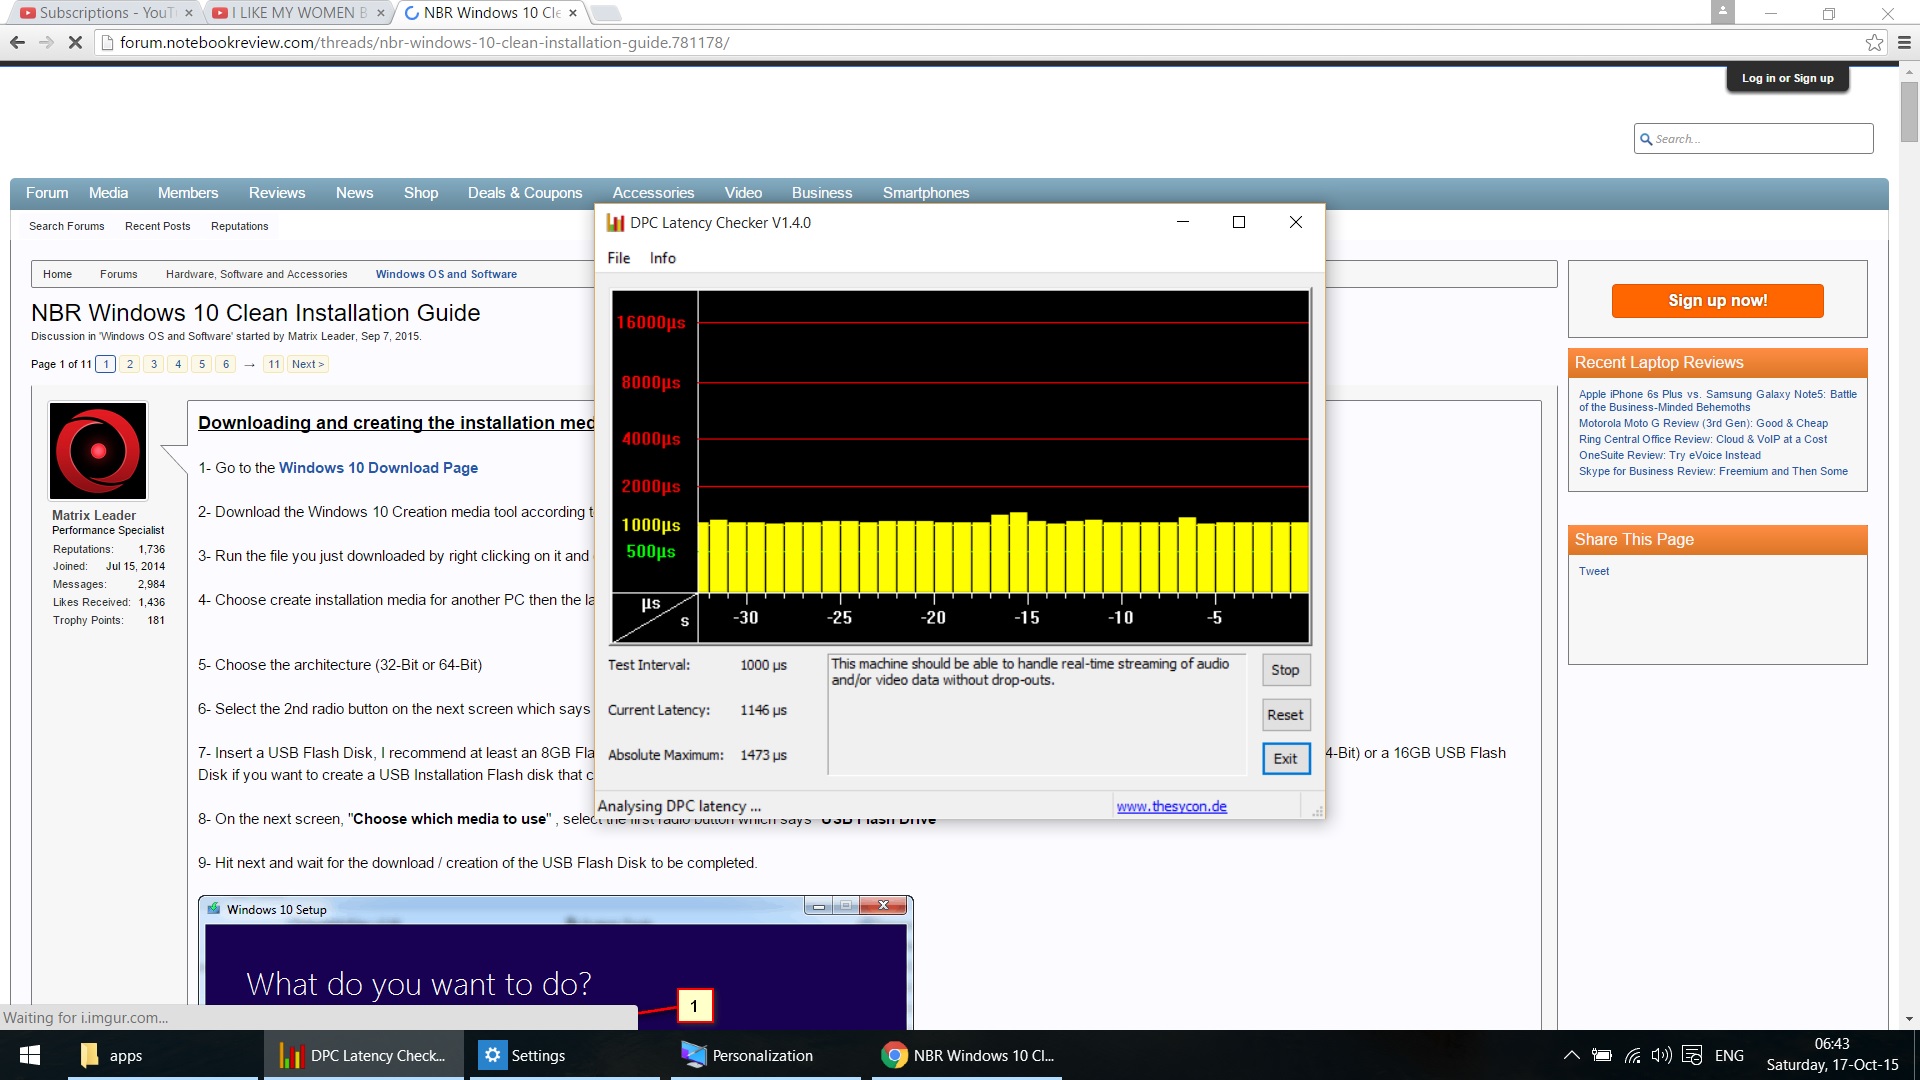The width and height of the screenshot is (1920, 1080).
Task: Close the Subscriptions YouTube tab
Action: pos(188,13)
